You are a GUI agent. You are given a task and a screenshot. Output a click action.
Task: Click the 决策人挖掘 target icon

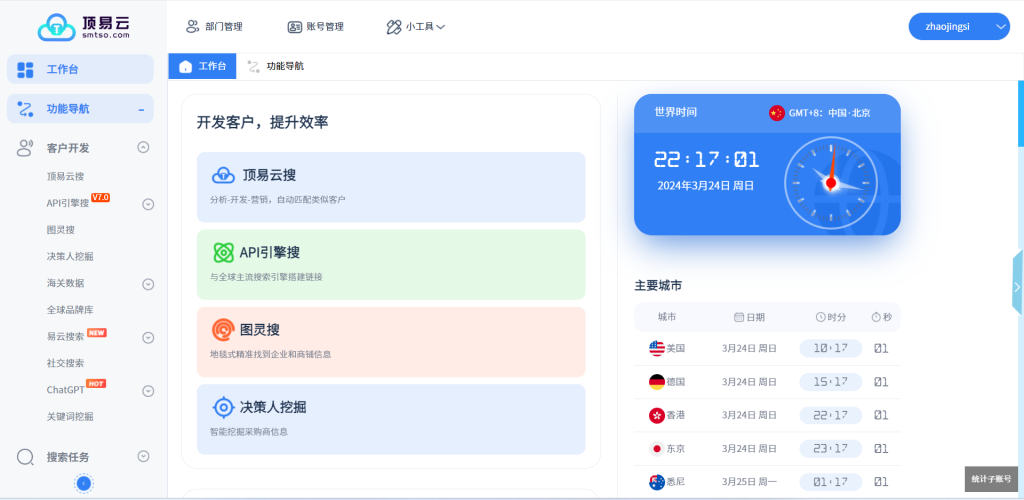pyautogui.click(x=223, y=407)
